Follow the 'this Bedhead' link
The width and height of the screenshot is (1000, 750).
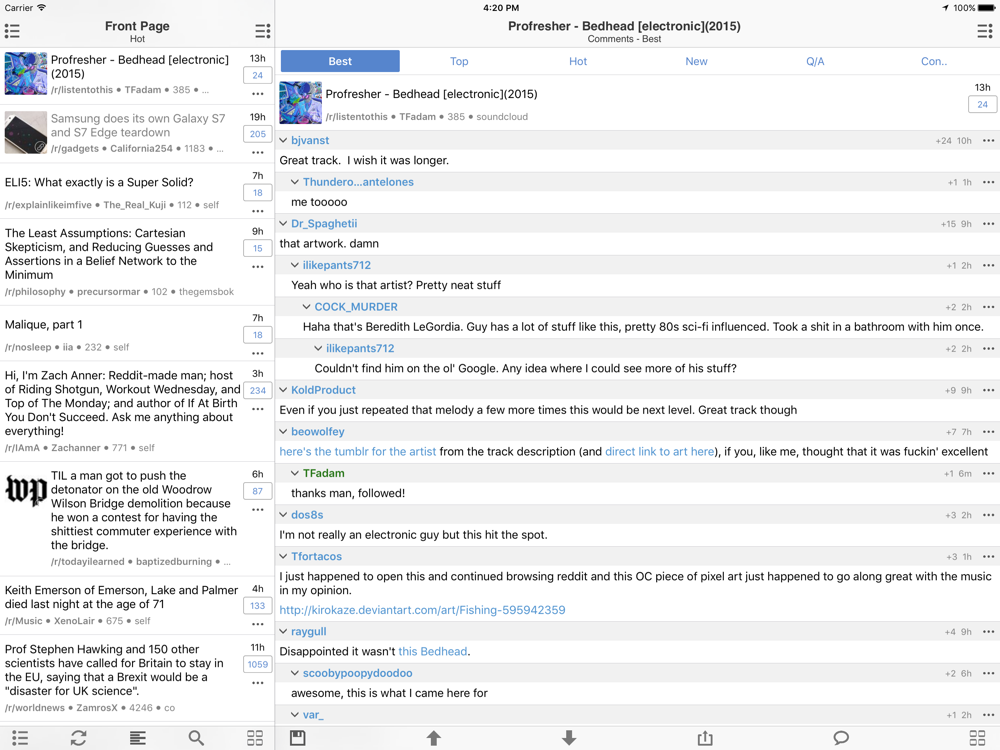[433, 652]
